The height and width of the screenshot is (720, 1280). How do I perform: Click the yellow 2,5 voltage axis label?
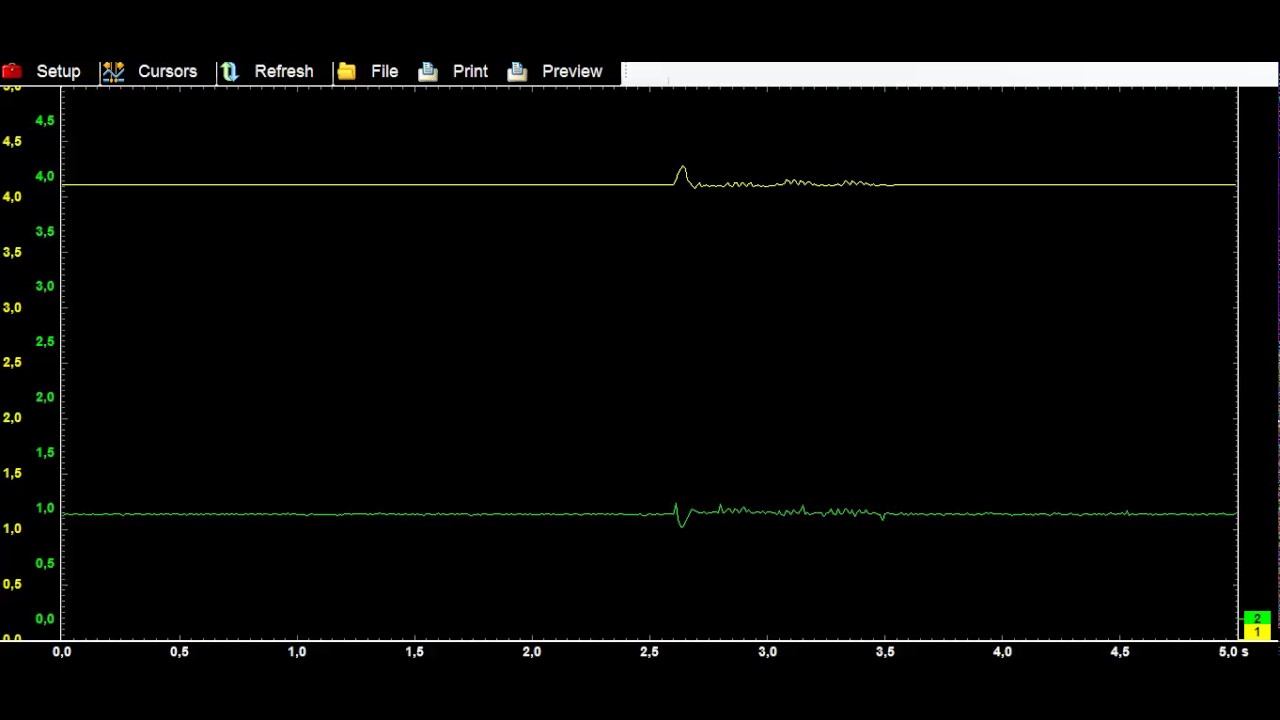pos(12,363)
